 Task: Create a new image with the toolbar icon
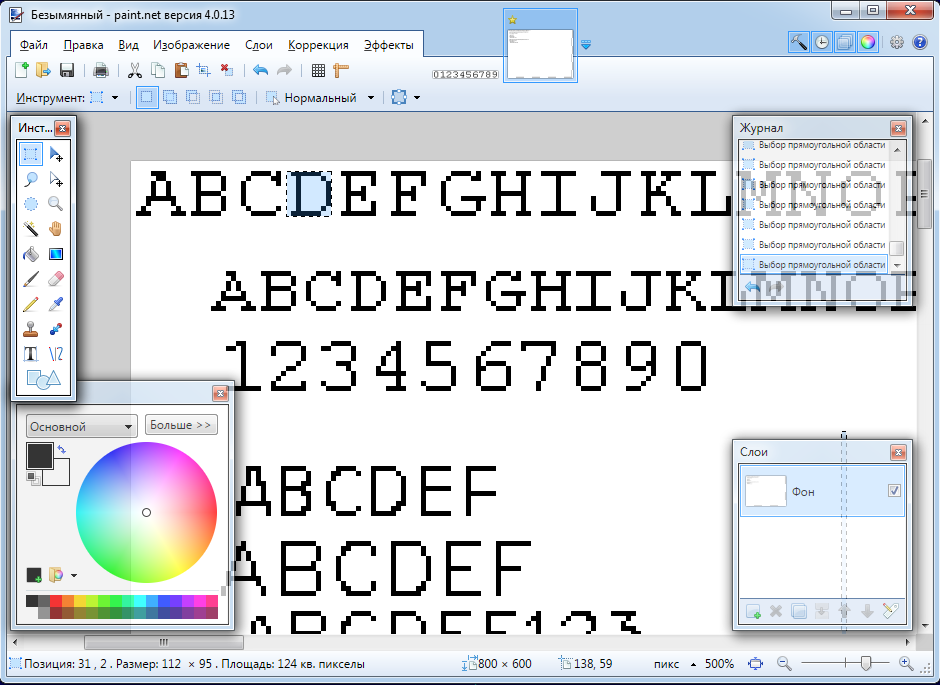click(22, 70)
